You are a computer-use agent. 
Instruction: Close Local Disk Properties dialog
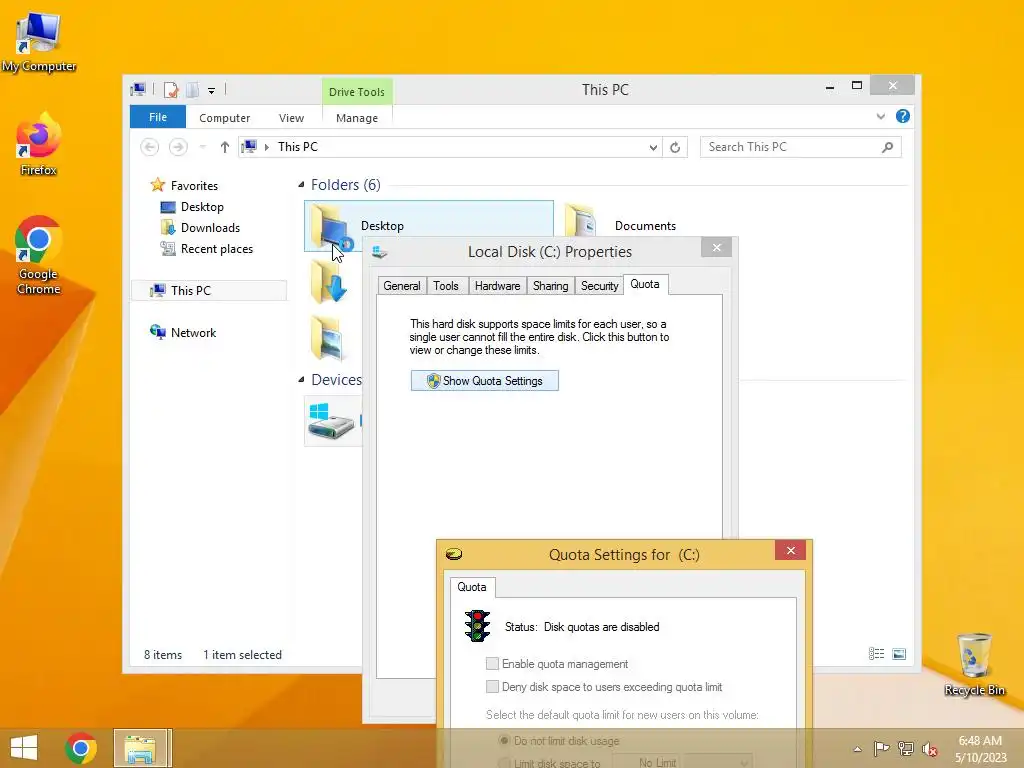click(716, 248)
